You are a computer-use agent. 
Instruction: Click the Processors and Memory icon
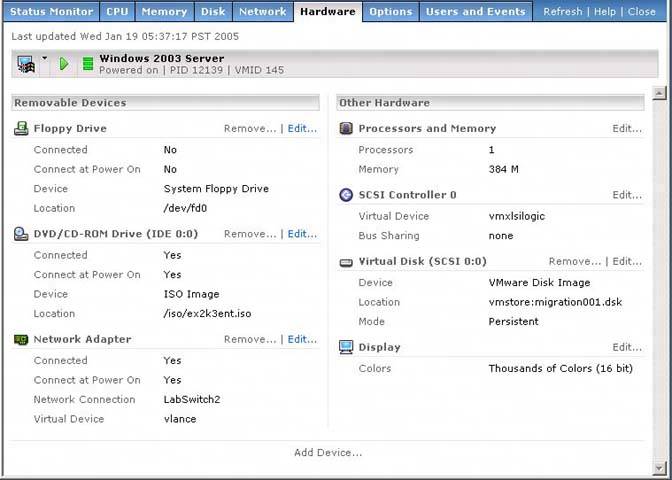click(346, 129)
